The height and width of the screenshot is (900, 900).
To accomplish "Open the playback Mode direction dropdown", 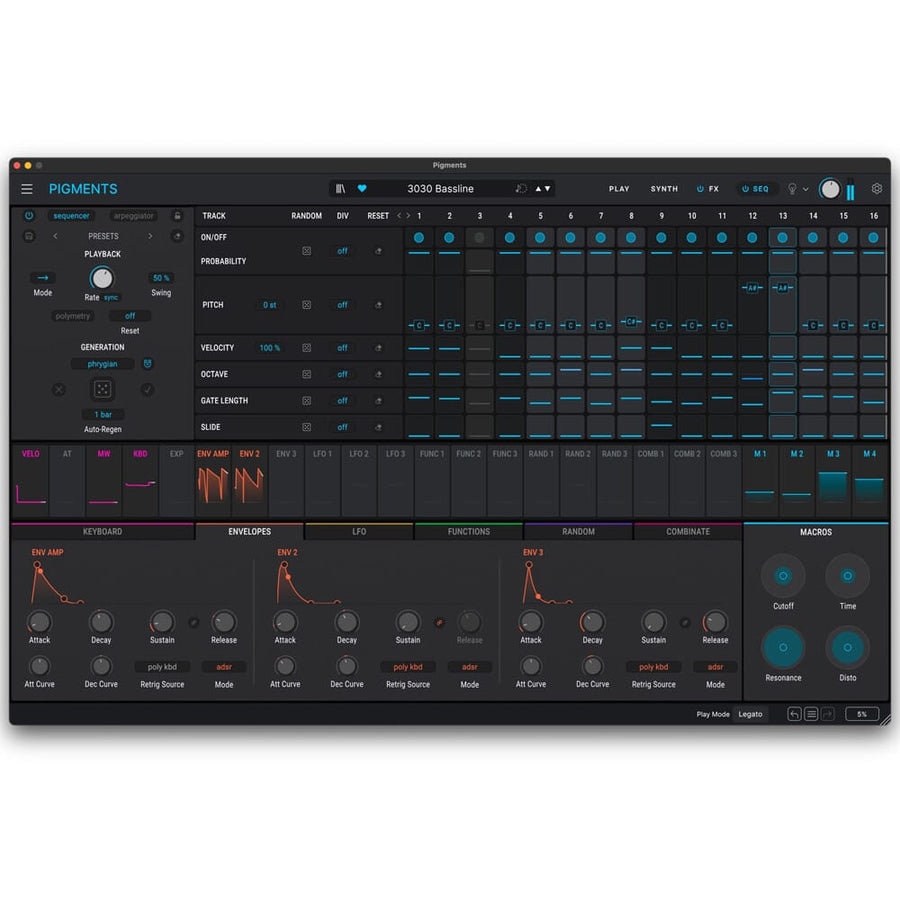I will click(x=42, y=278).
